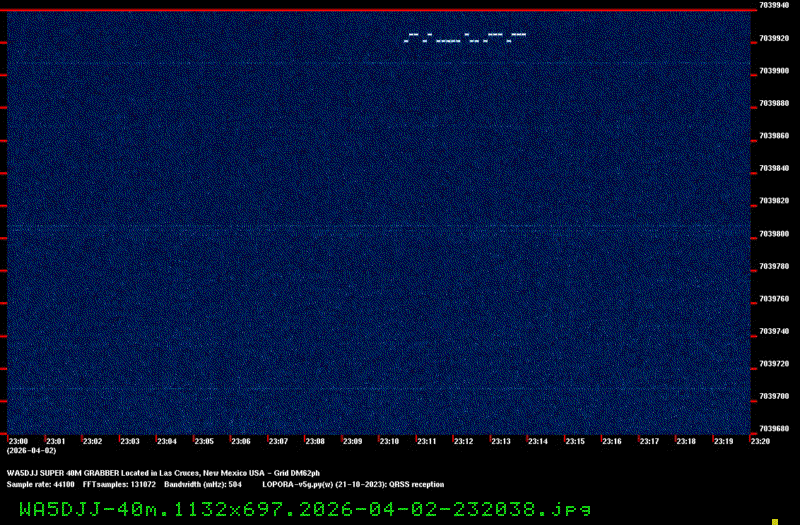This screenshot has height=525, width=800.
Task: Select the Bandwidth (mHz): 504 text
Action: pyautogui.click(x=203, y=484)
